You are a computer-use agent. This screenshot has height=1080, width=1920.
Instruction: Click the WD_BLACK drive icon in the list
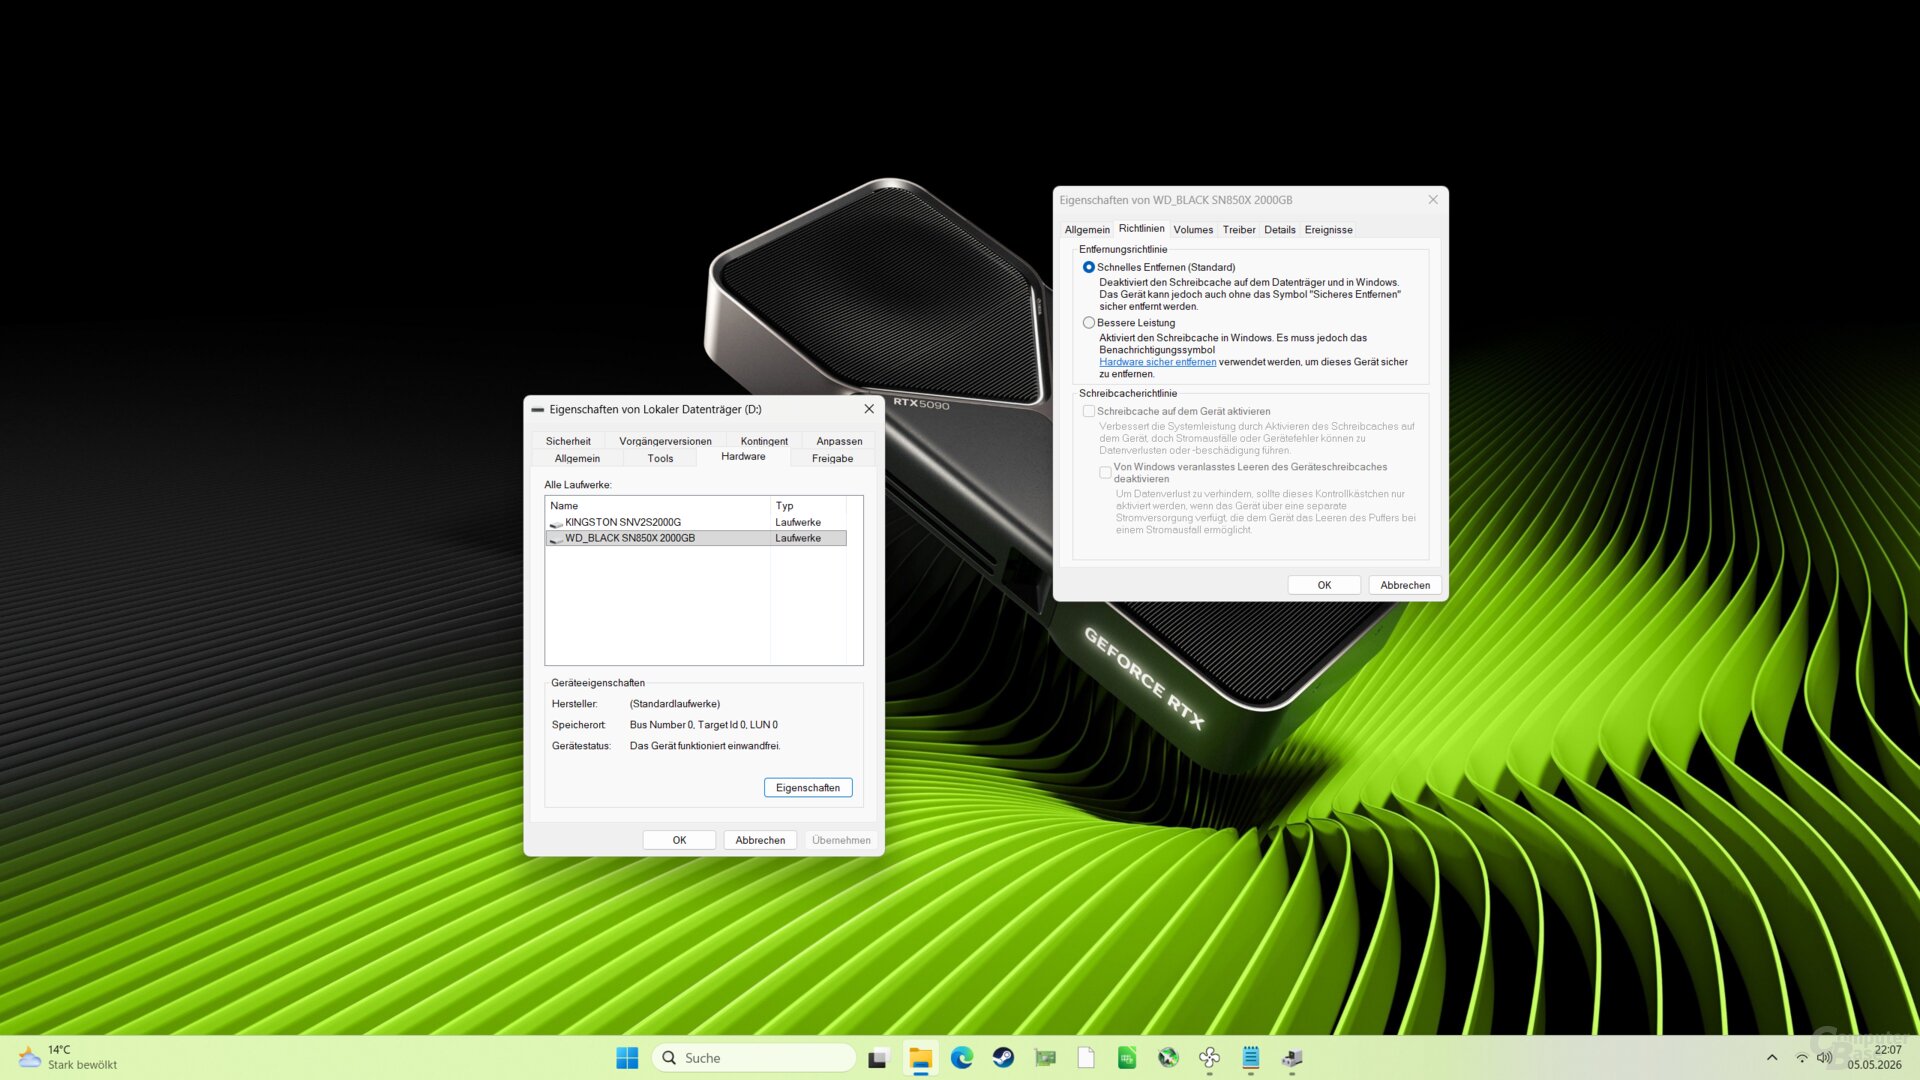pyautogui.click(x=556, y=539)
